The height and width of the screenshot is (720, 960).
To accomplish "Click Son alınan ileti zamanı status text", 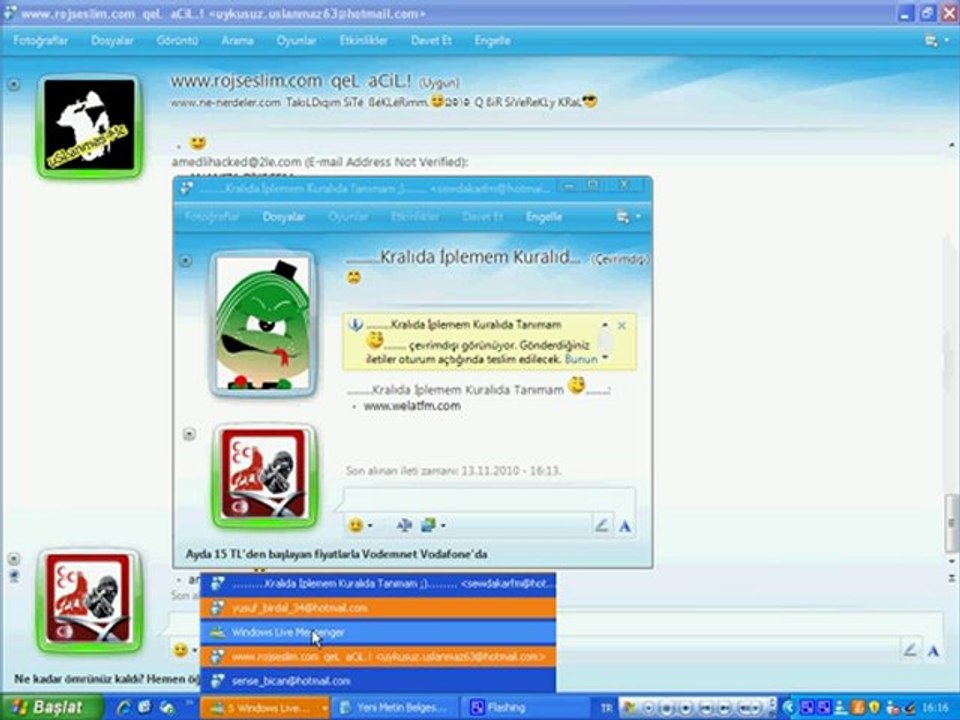I will 453,471.
